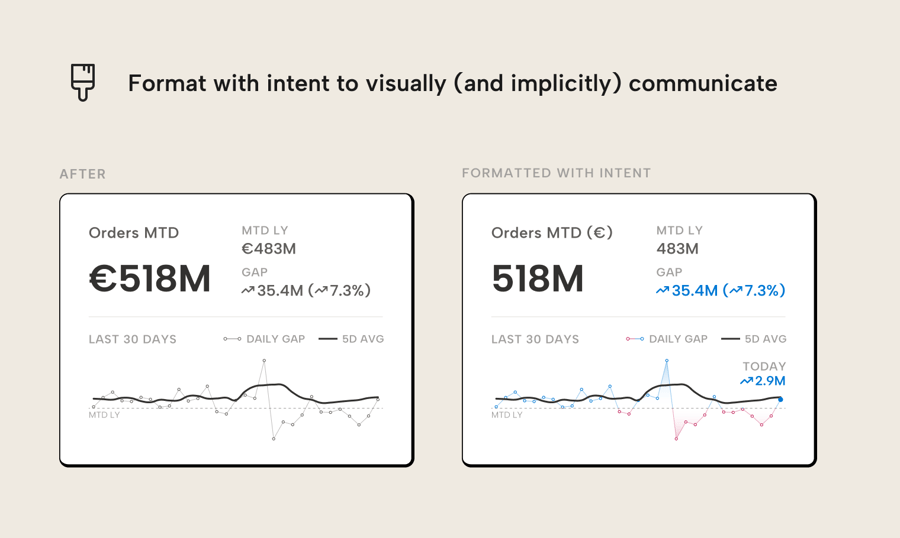Click the red-and-blue DAILY GAP legend marker

(635, 339)
